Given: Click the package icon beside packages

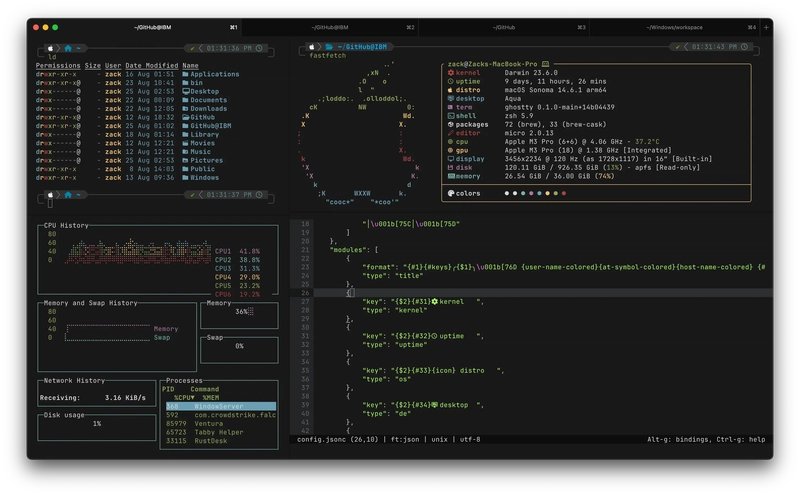Looking at the screenshot, I should click(x=451, y=125).
